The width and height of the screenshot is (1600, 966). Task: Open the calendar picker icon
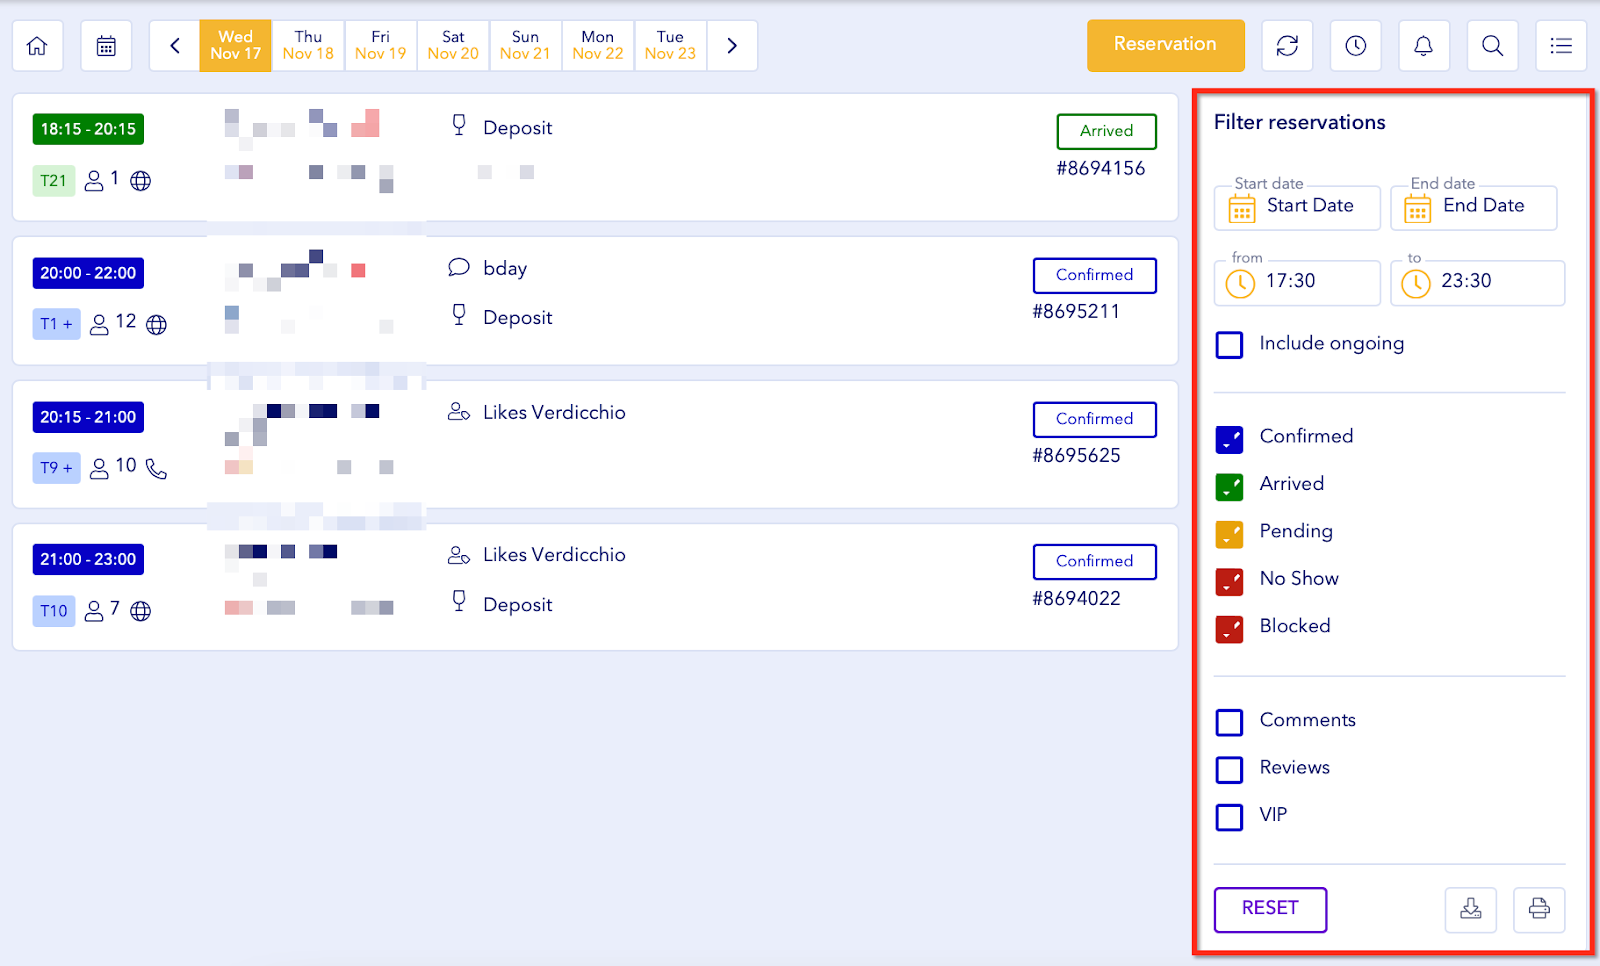pos(106,46)
